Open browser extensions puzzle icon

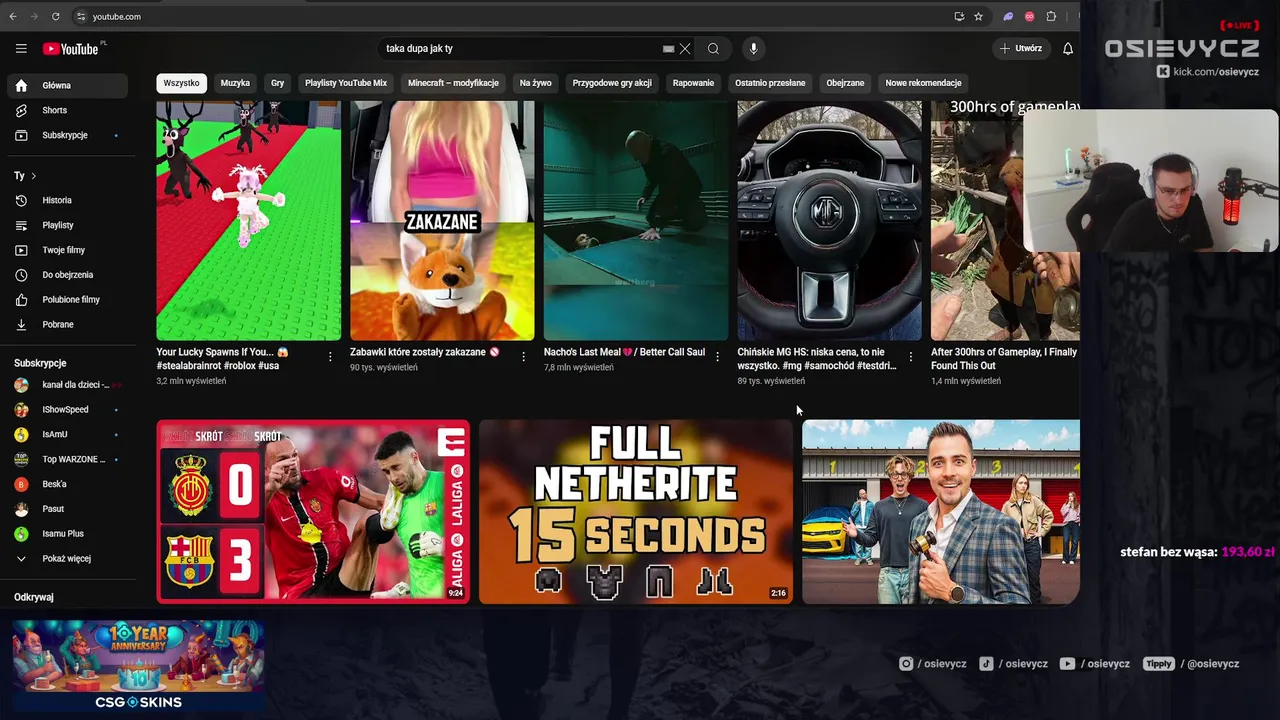pos(1051,16)
